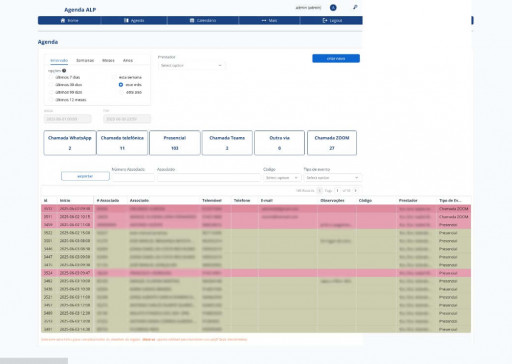512x364 pixels.
Task: Go to the next results page arrow
Action: [x=356, y=191]
